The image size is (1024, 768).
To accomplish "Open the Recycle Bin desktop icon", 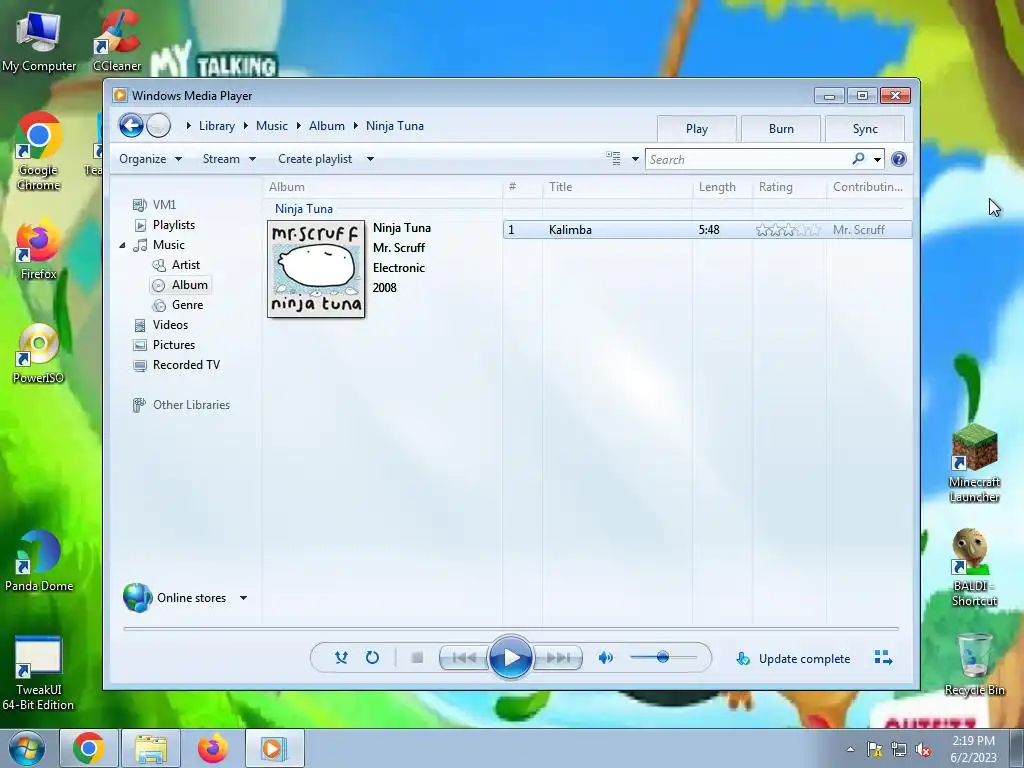I will point(974,664).
